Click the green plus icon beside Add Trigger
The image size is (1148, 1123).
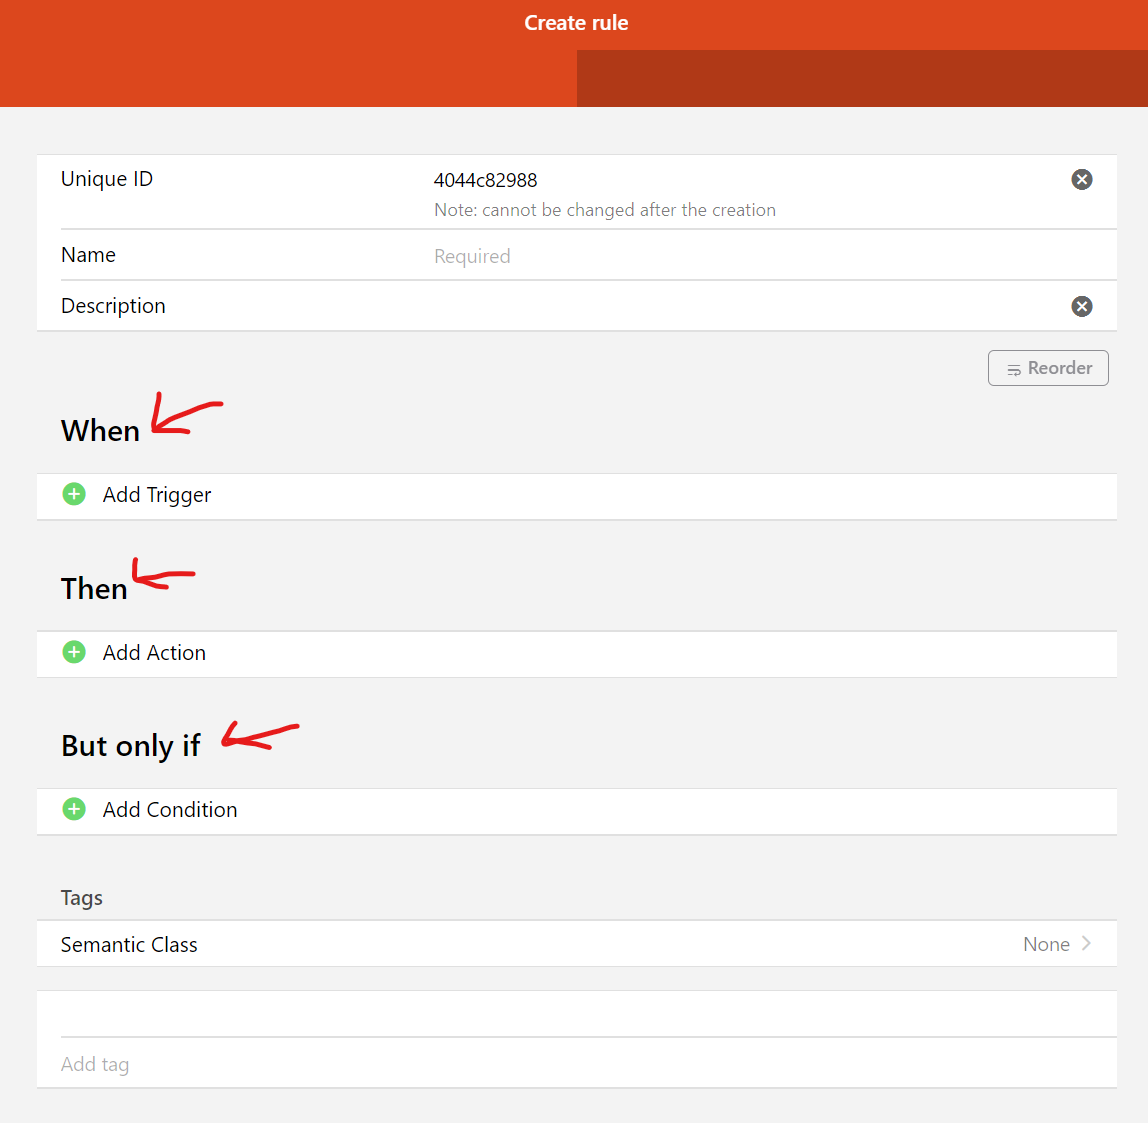(x=74, y=494)
